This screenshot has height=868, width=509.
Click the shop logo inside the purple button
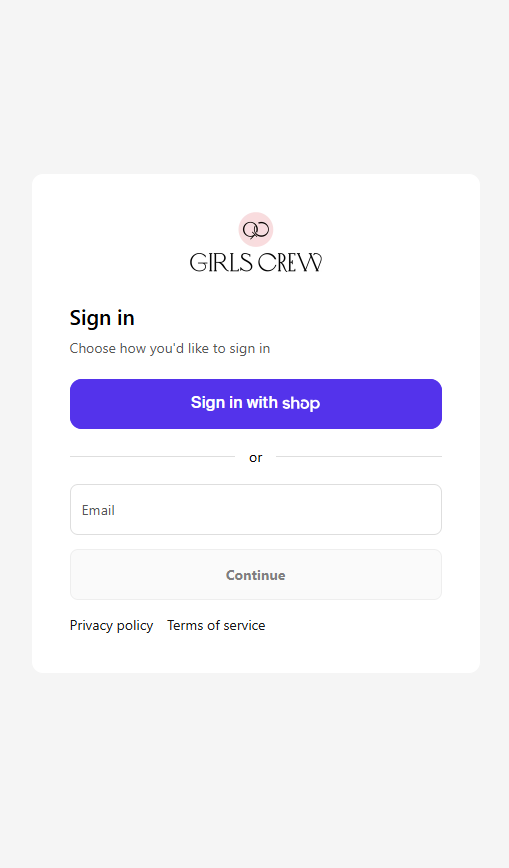pos(301,404)
